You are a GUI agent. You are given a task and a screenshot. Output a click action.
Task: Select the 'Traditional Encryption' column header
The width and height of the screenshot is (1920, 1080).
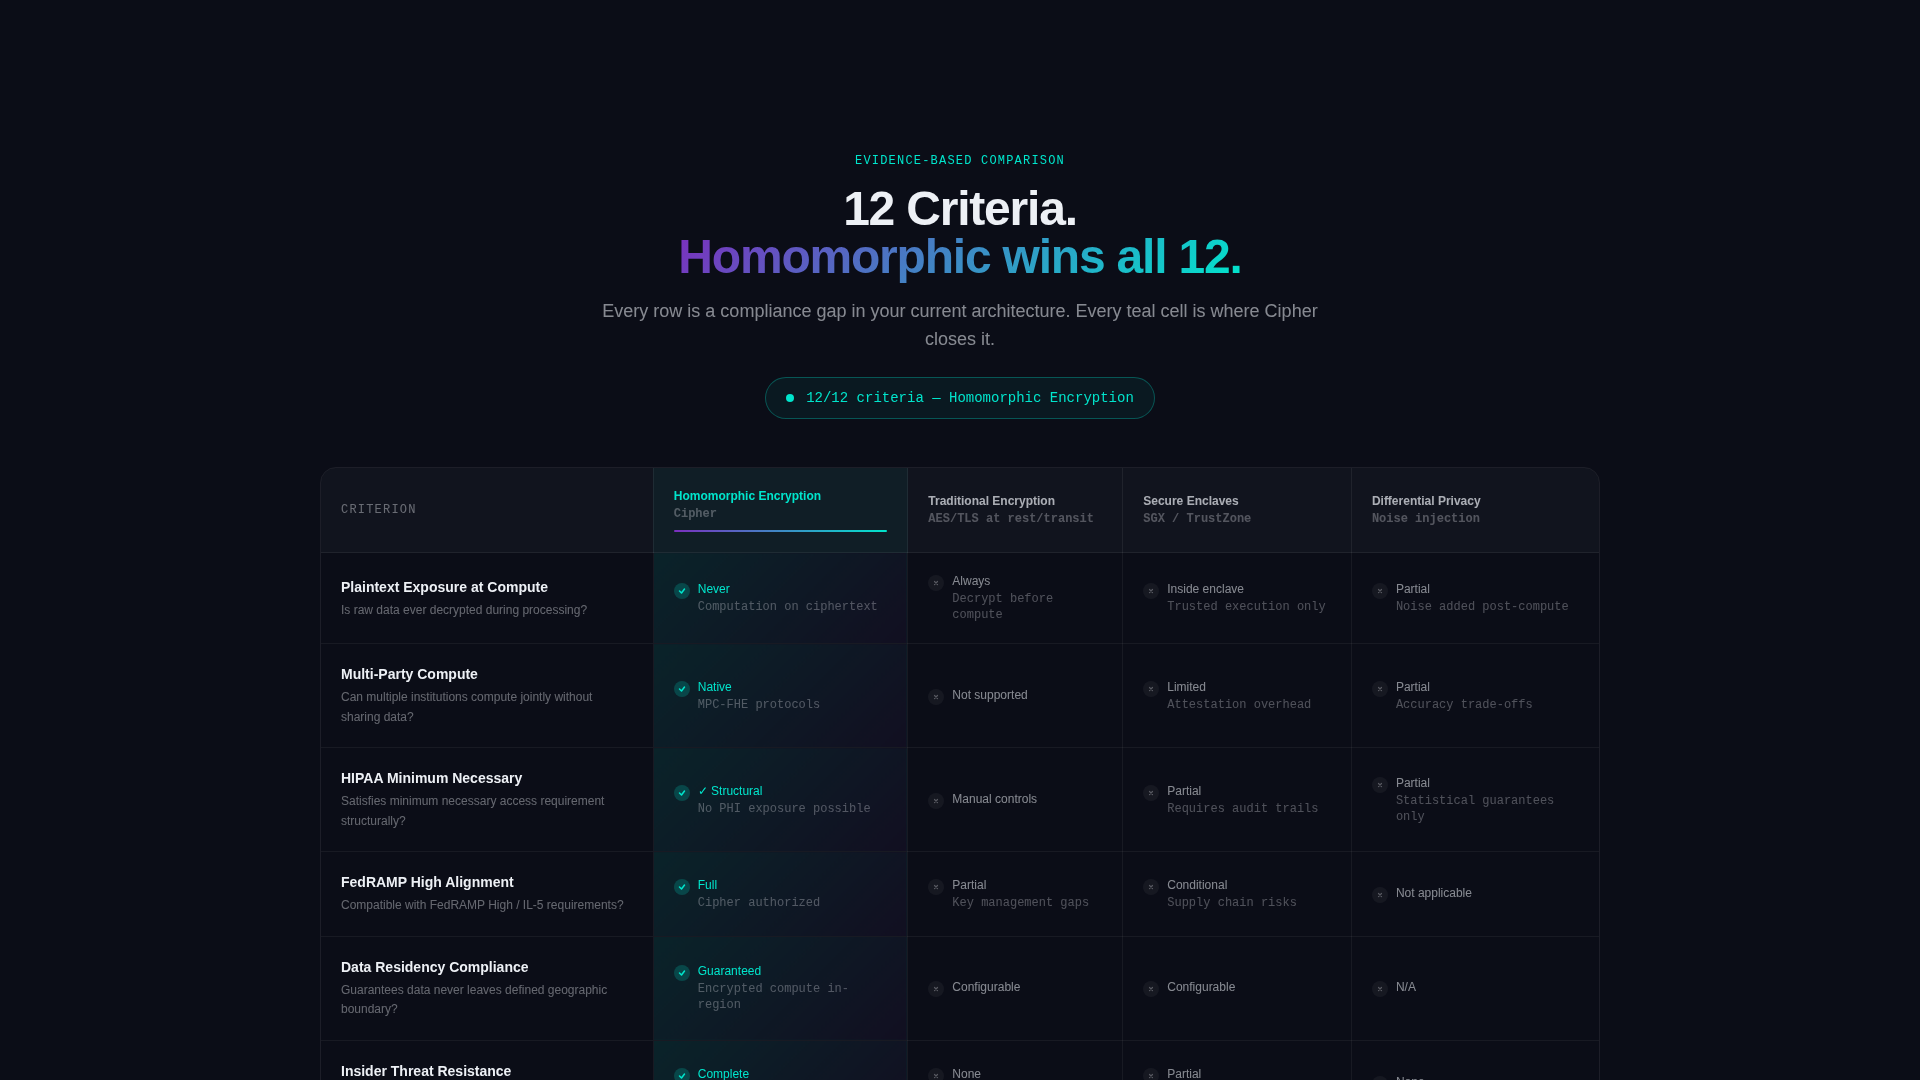(1015, 510)
